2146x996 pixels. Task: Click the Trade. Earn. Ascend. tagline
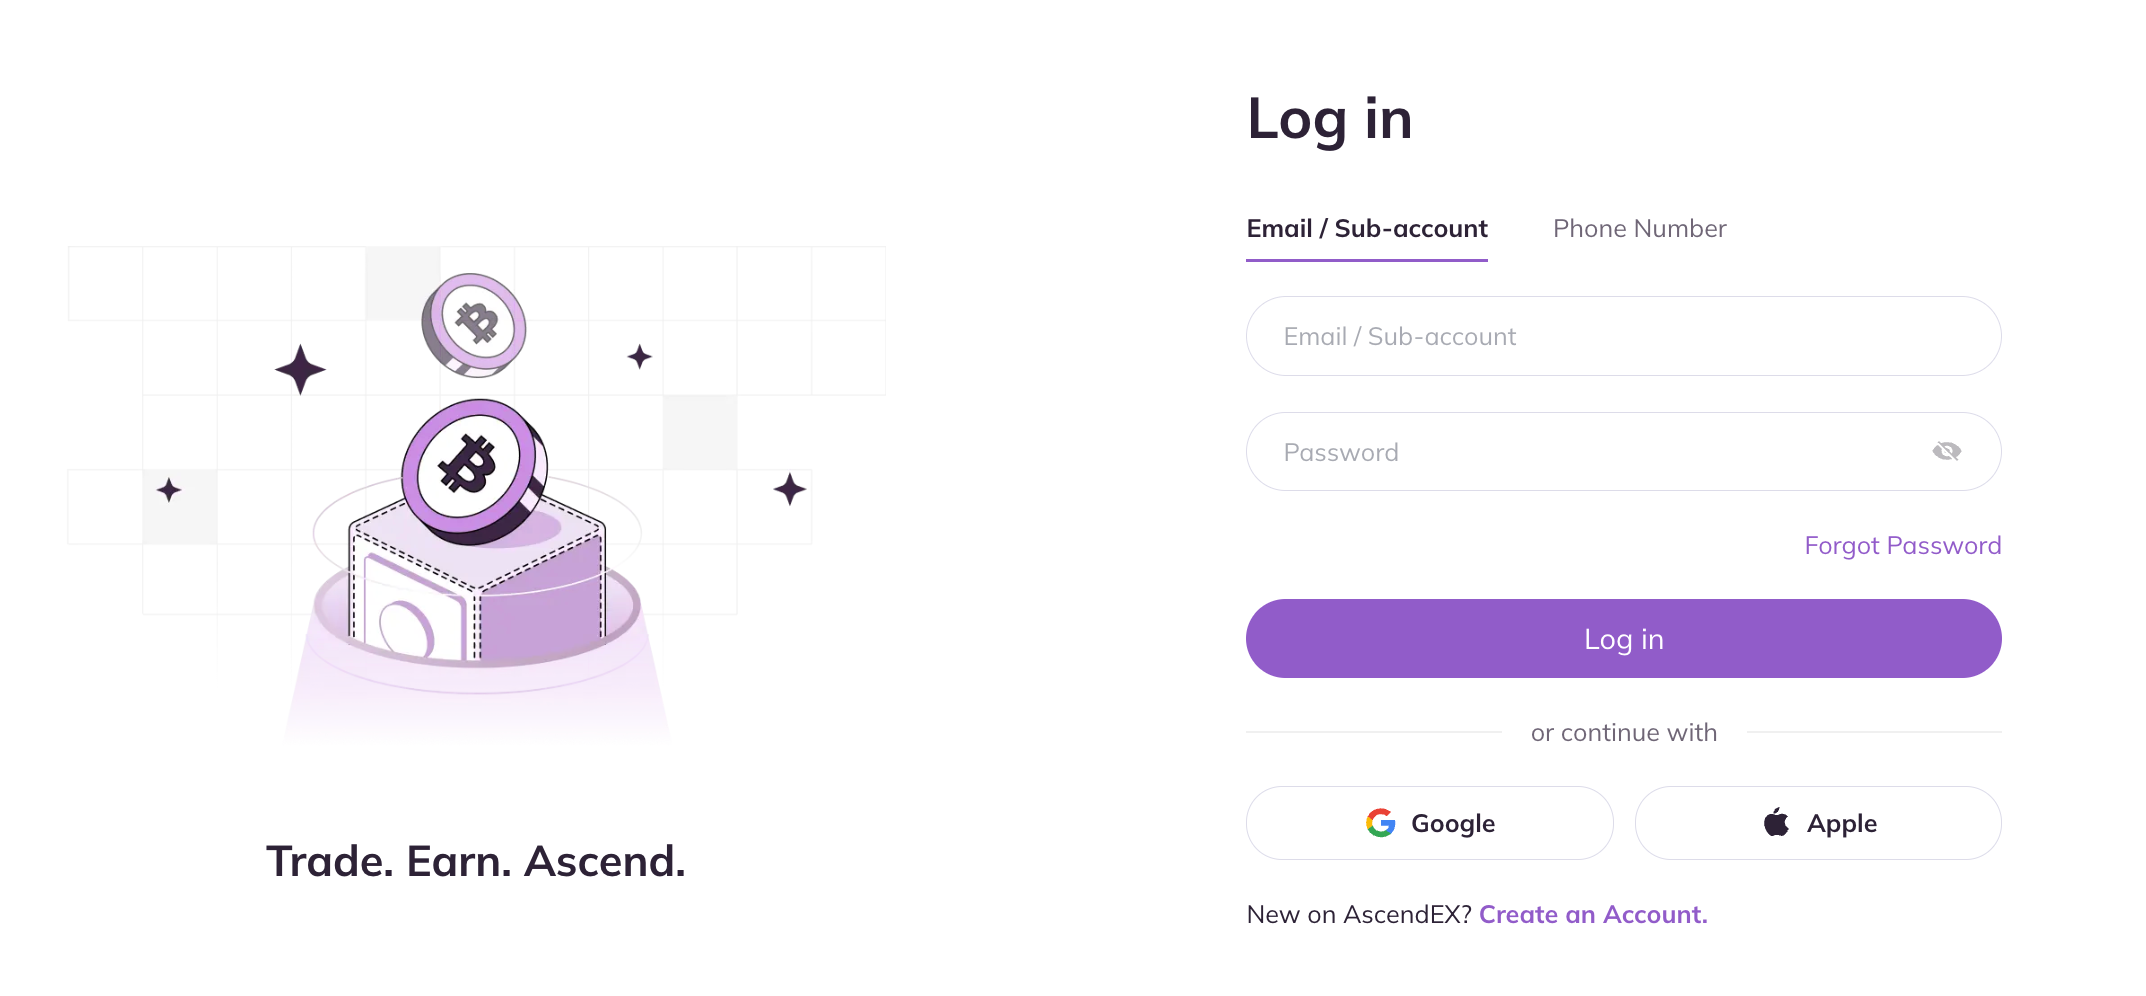click(475, 861)
